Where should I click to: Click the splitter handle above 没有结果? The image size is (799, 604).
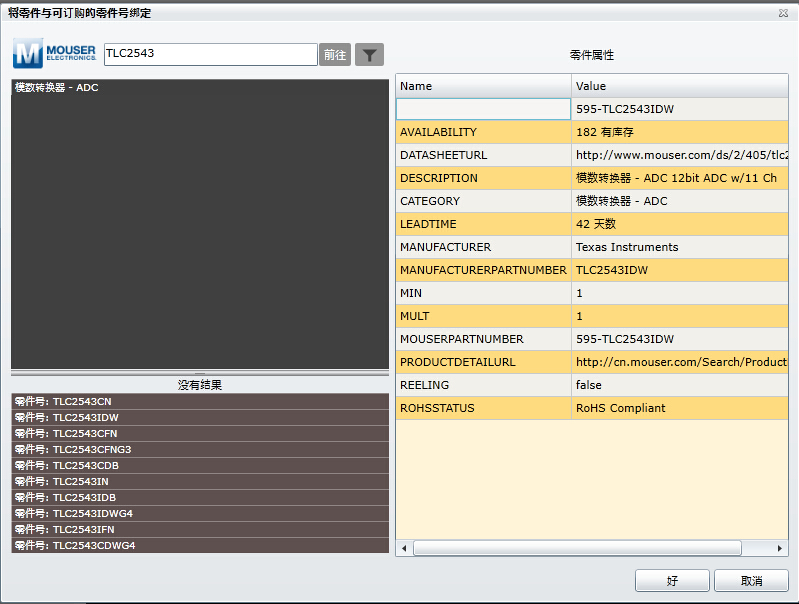point(200,373)
